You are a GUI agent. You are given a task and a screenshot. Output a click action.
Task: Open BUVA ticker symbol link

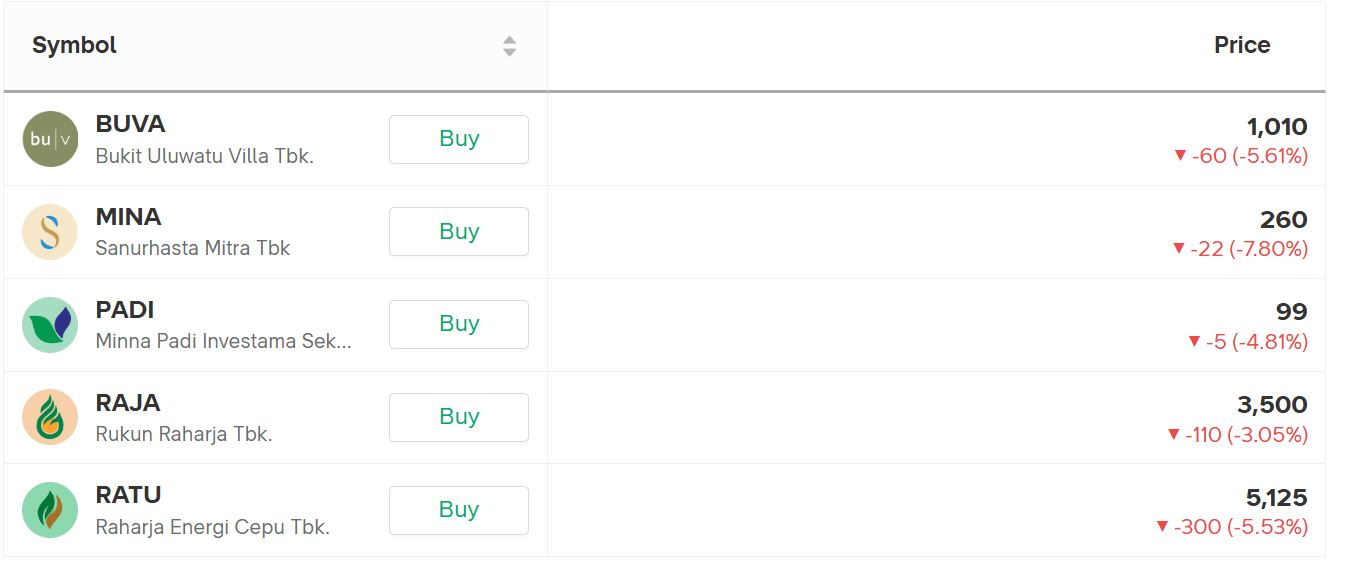pos(130,124)
